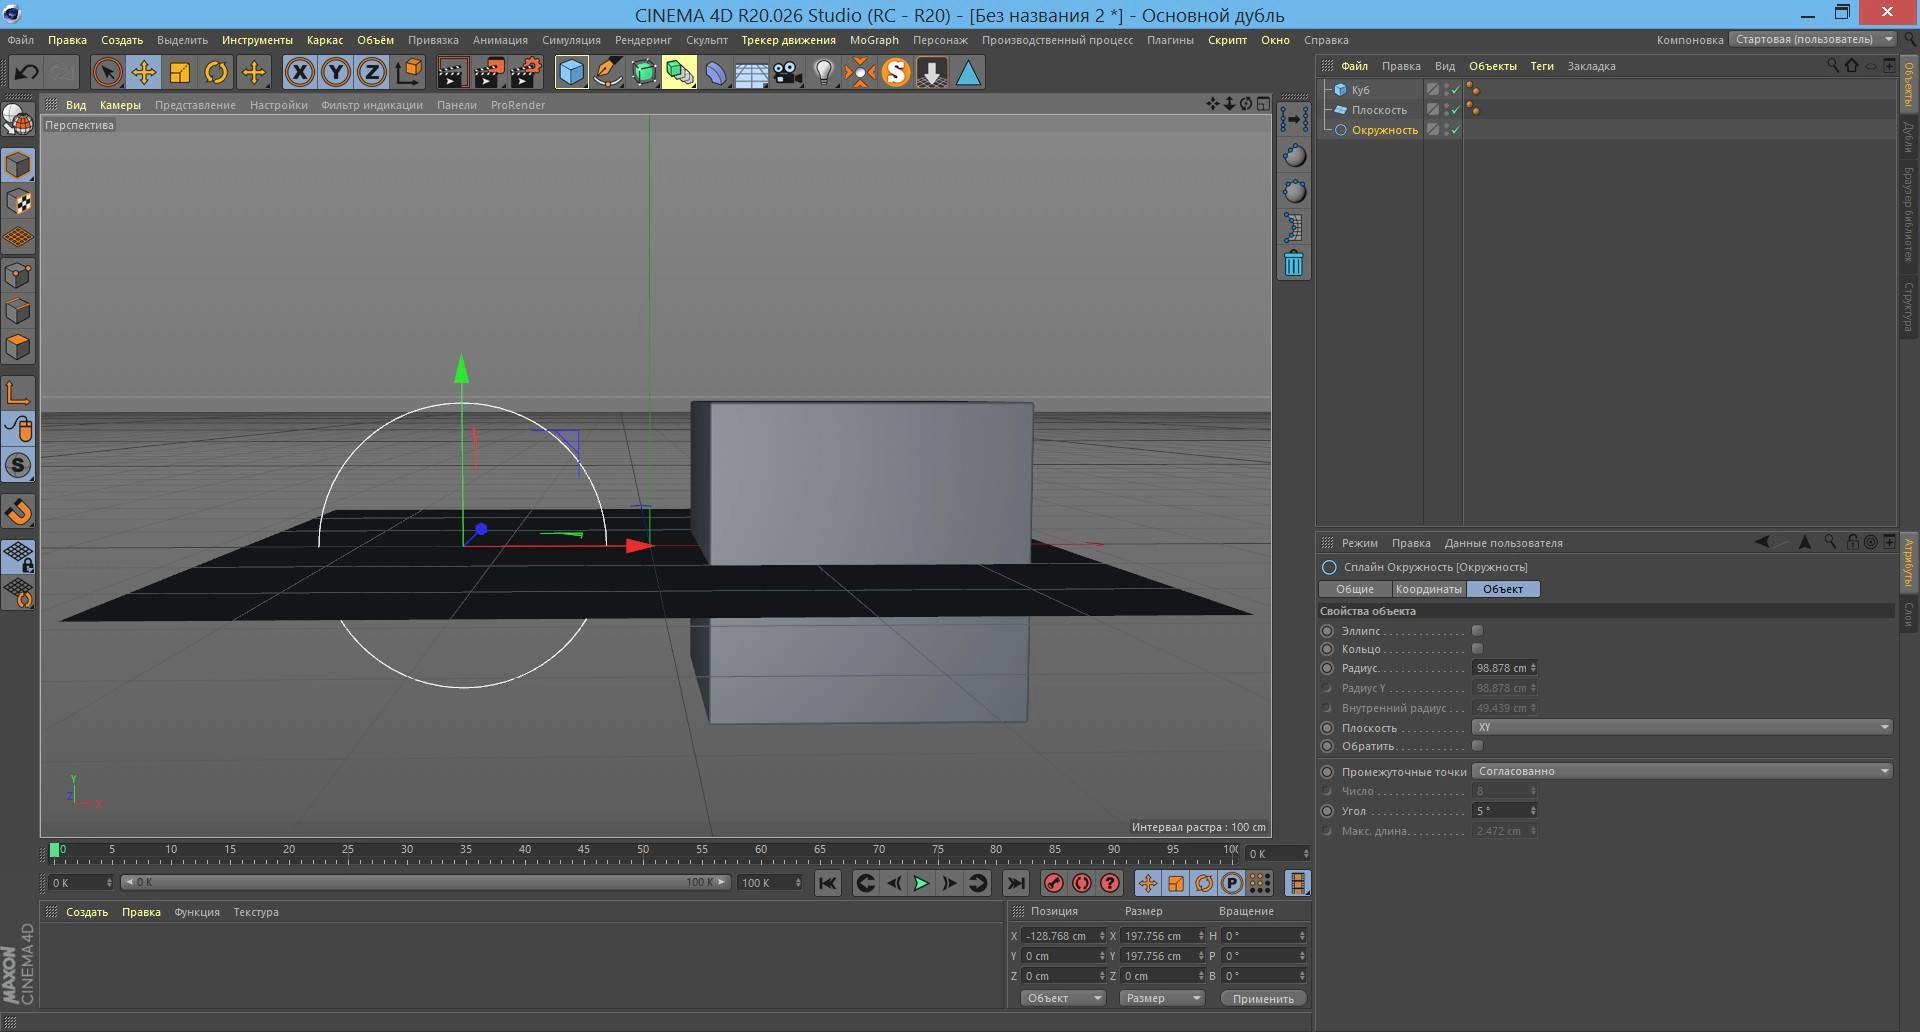
Task: Toggle the Куб green enable checkmark
Action: pyautogui.click(x=1455, y=89)
